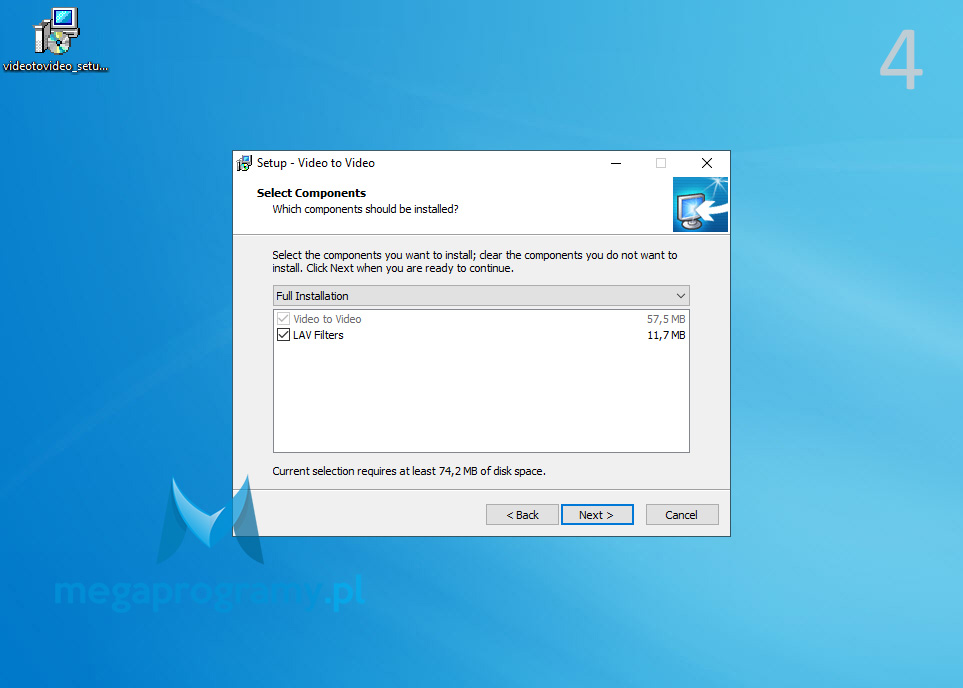The image size is (963, 688).
Task: Click the Setup window title bar text
Action: [x=316, y=163]
